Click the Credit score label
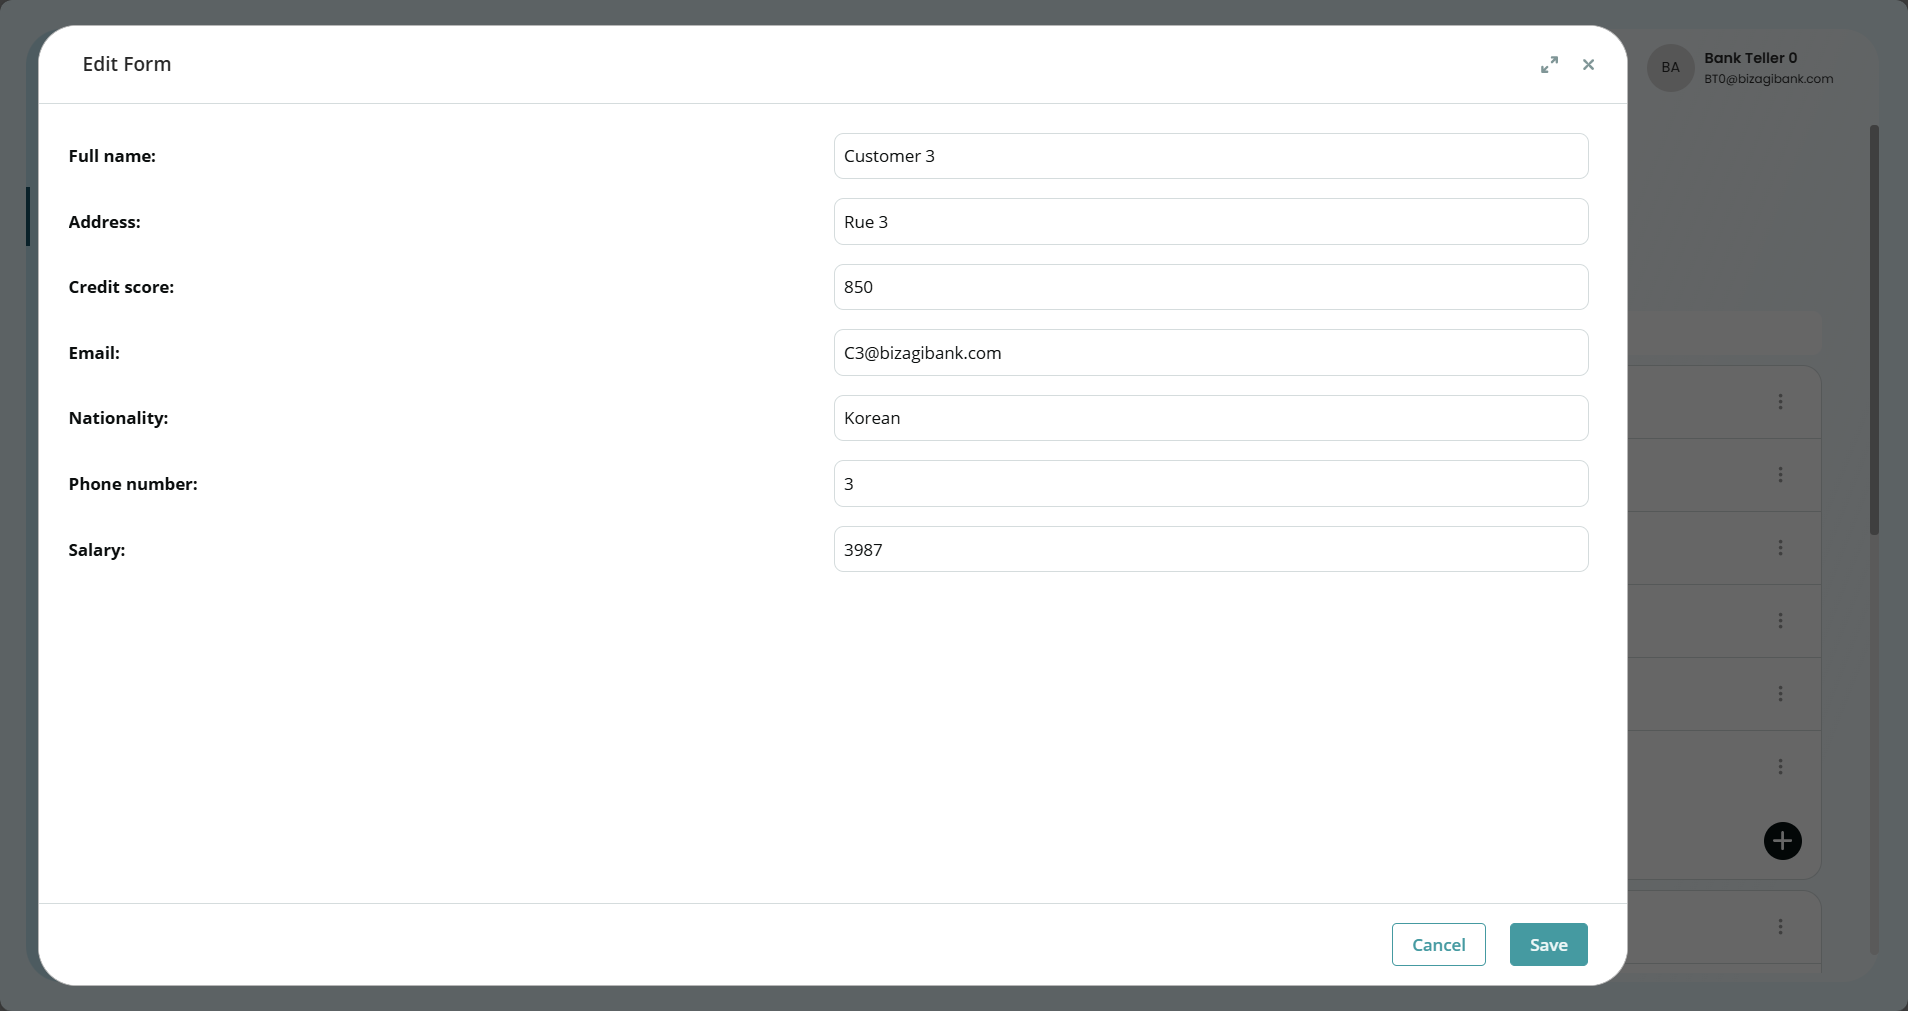 121,287
